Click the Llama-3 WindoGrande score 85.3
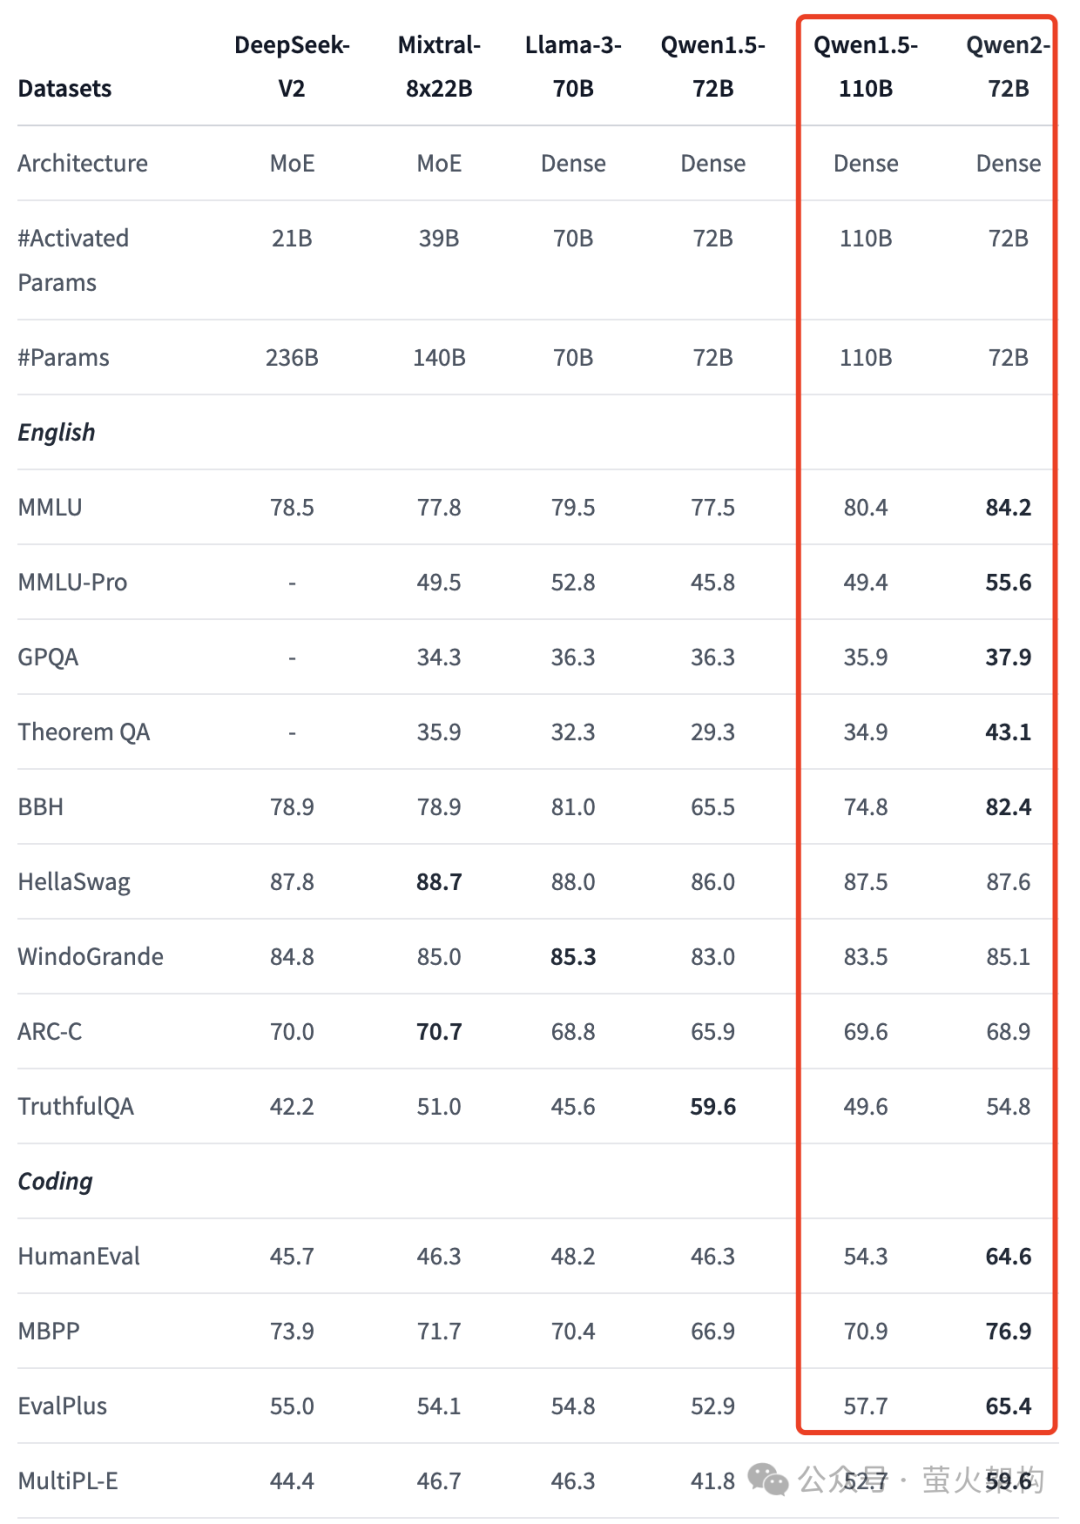Image resolution: width=1080 pixels, height=1524 pixels. click(573, 957)
